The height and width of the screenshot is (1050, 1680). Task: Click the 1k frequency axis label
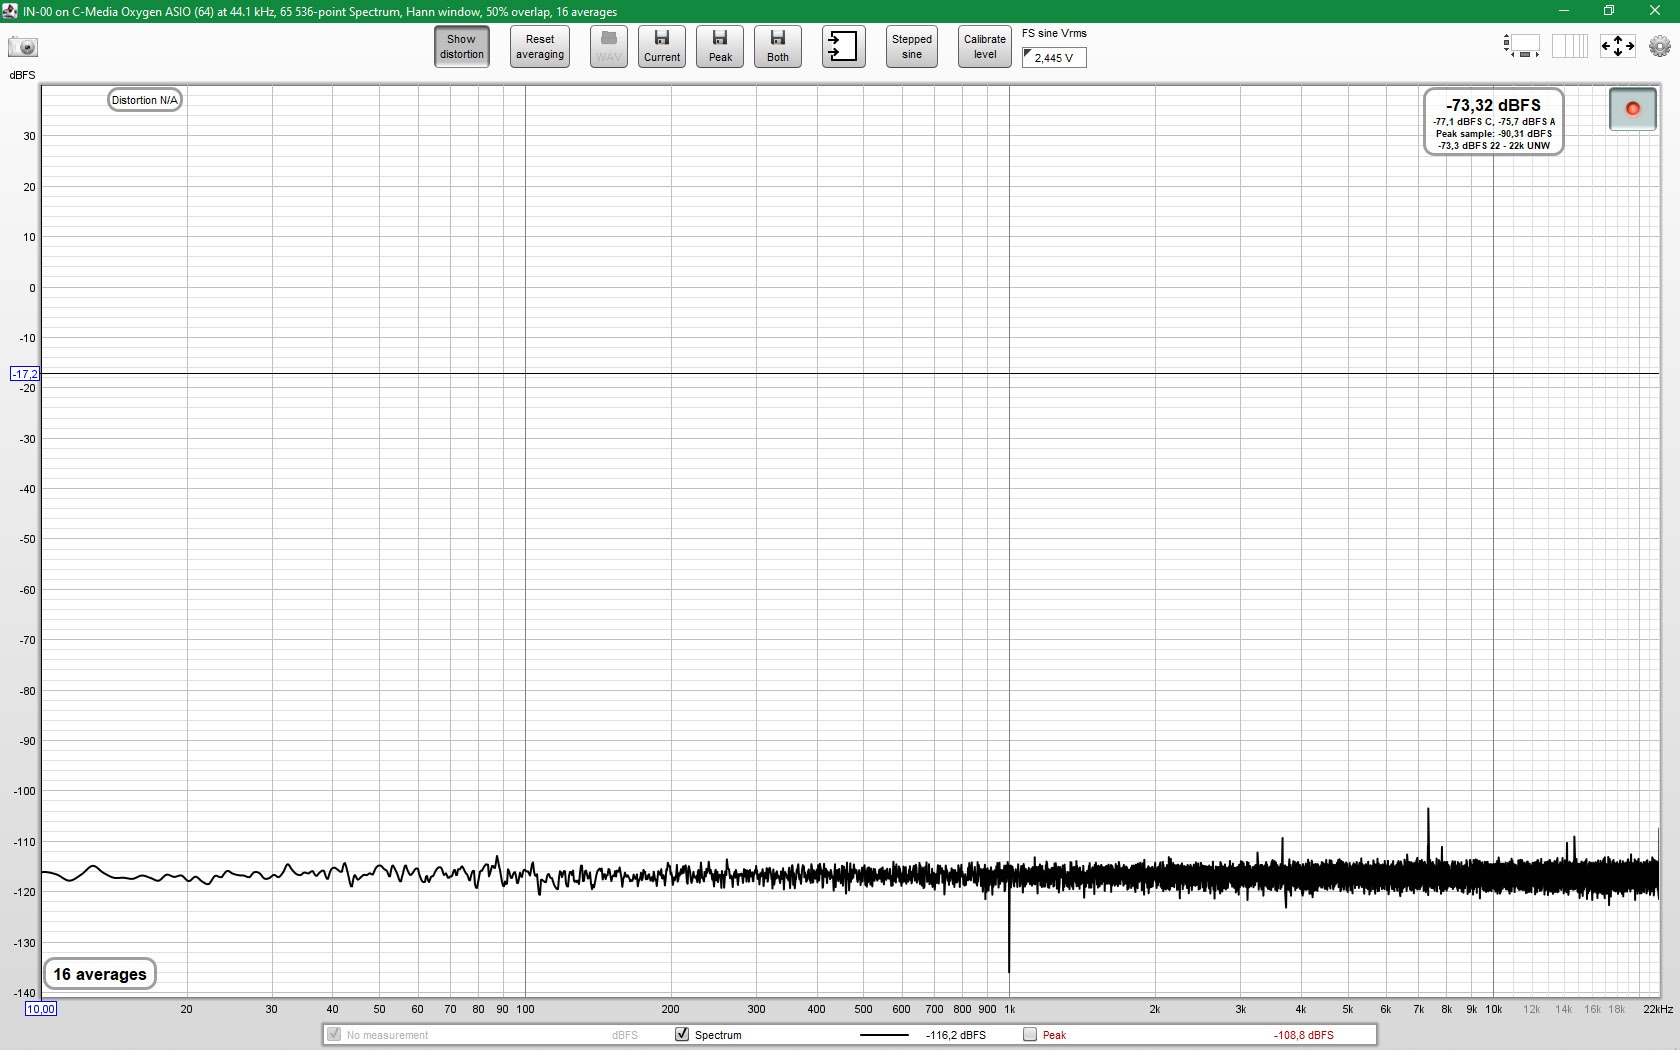pos(1010,1009)
